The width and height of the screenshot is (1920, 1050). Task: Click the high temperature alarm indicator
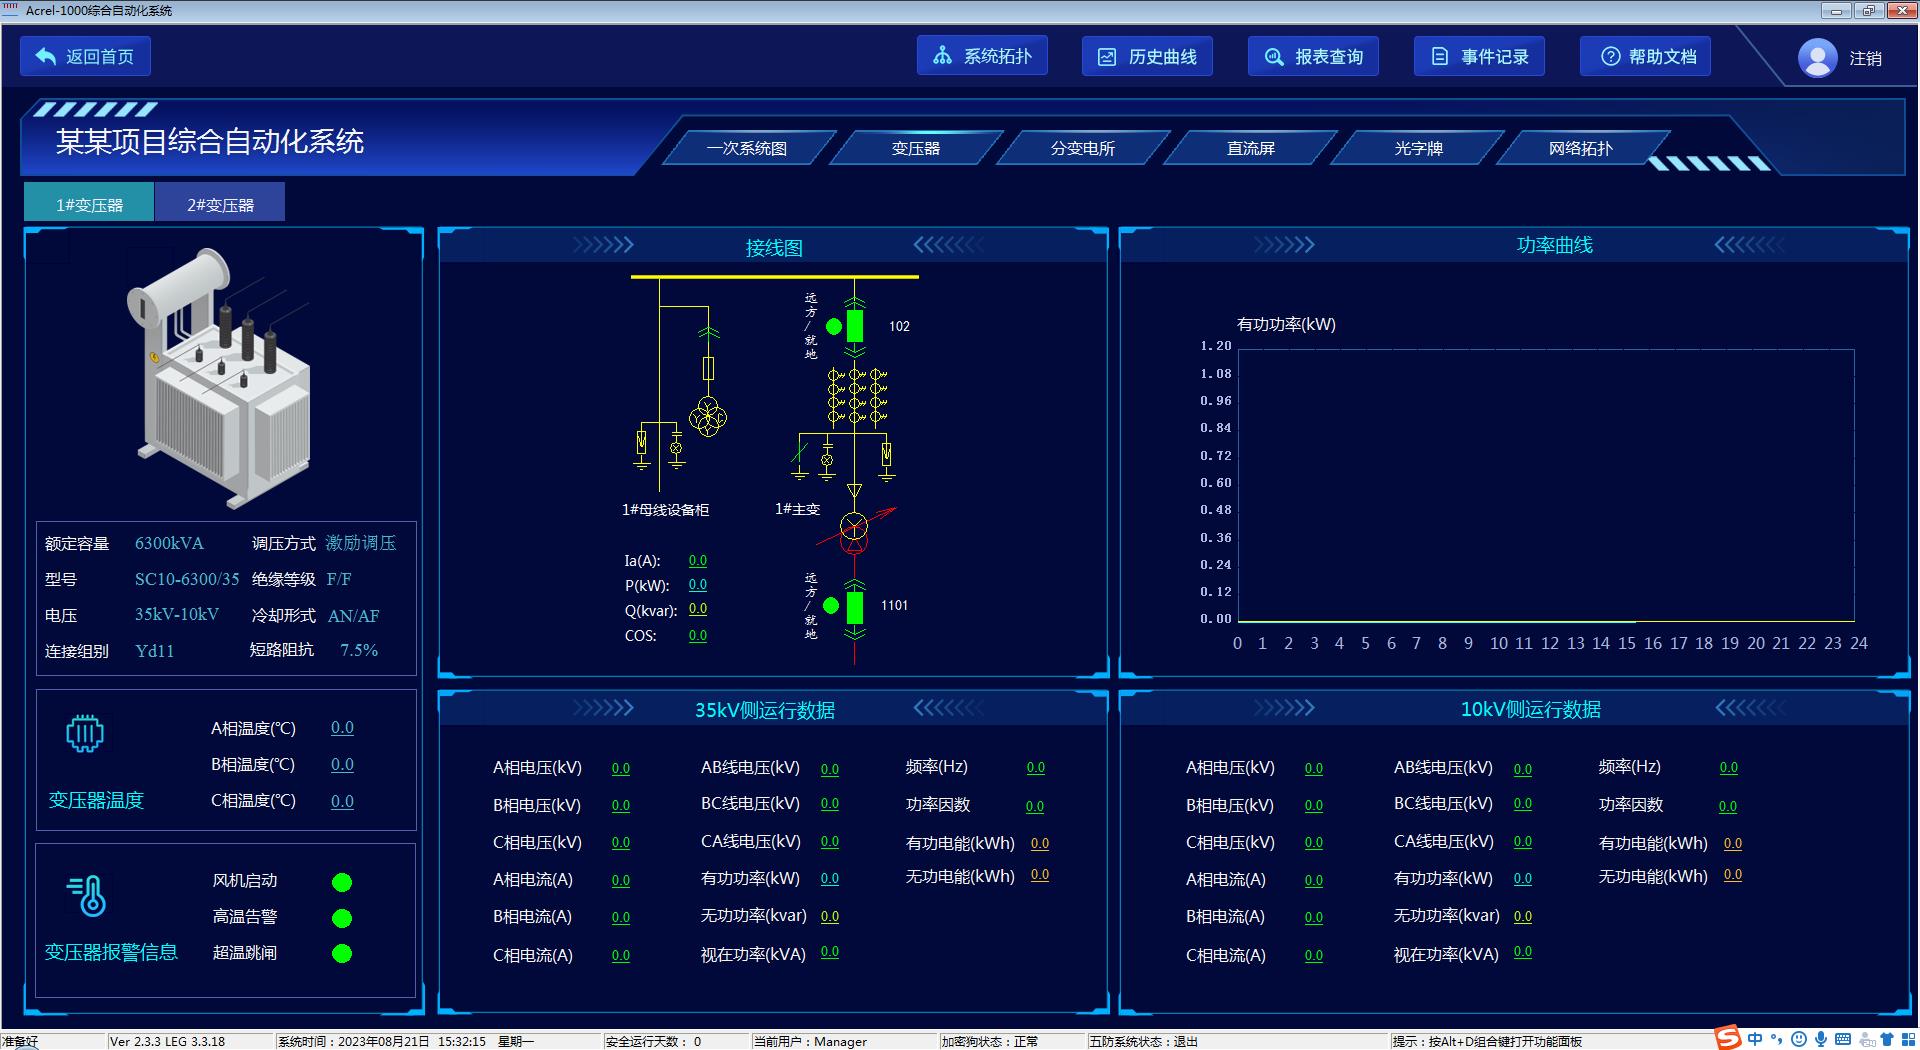click(x=342, y=918)
